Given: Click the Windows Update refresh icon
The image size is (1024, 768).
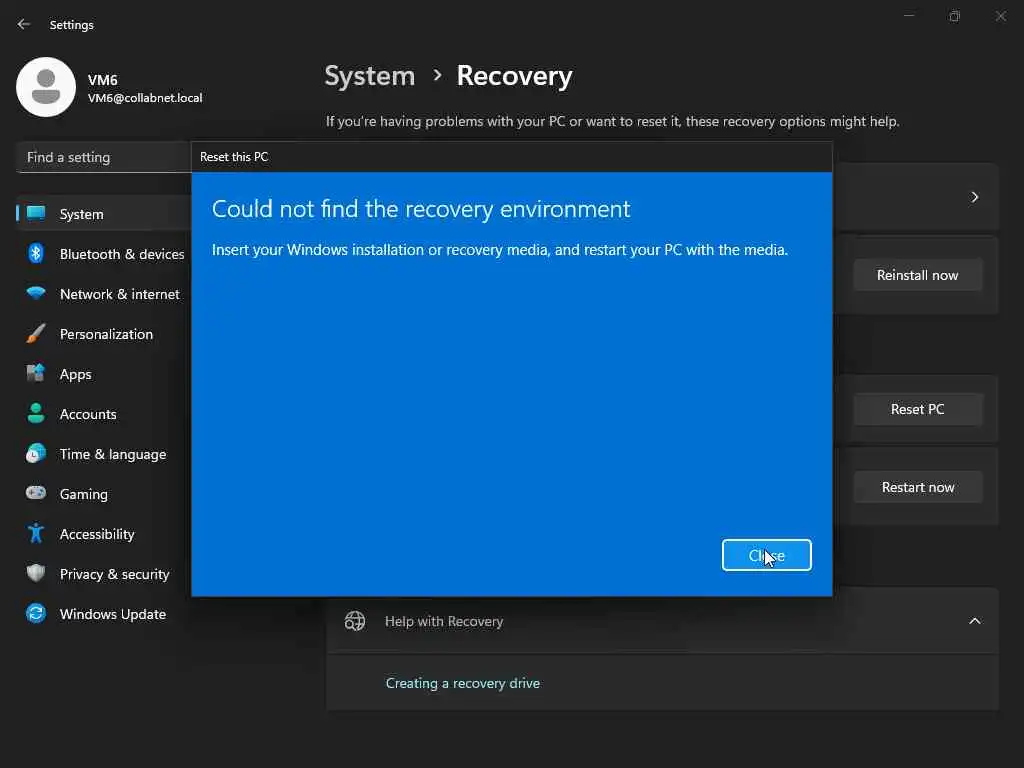Looking at the screenshot, I should pyautogui.click(x=36, y=613).
